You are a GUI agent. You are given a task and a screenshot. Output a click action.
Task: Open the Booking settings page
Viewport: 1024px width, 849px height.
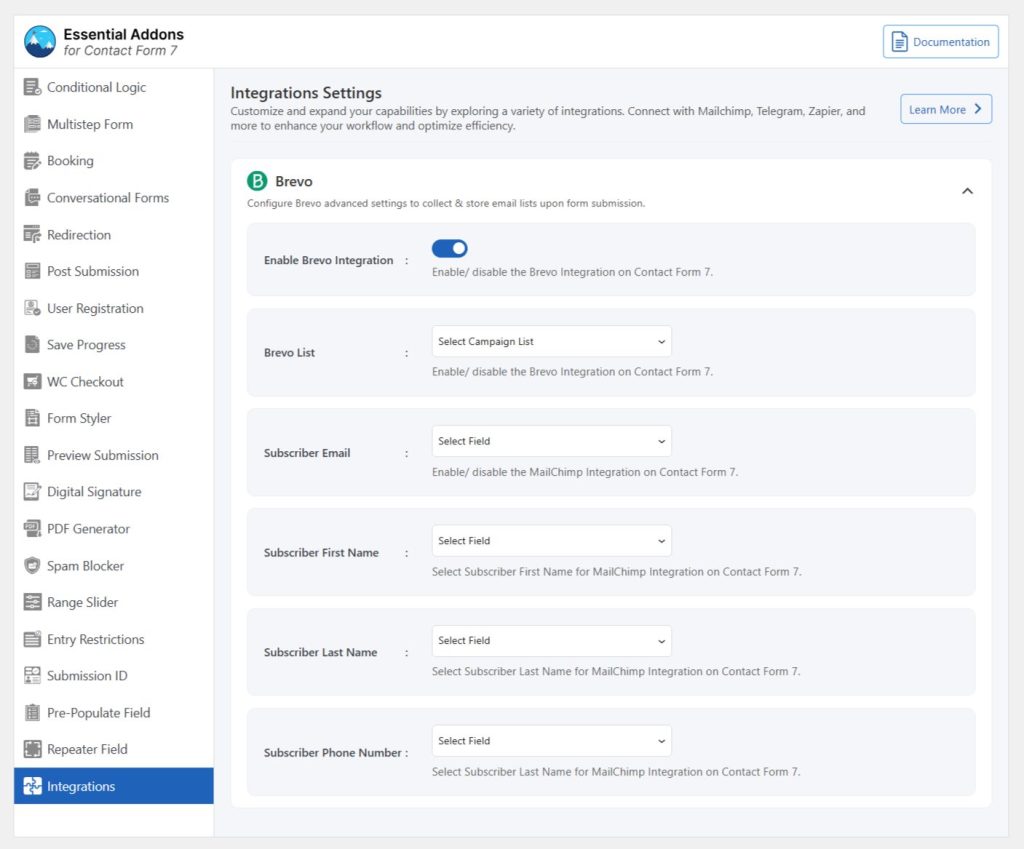[x=114, y=161]
